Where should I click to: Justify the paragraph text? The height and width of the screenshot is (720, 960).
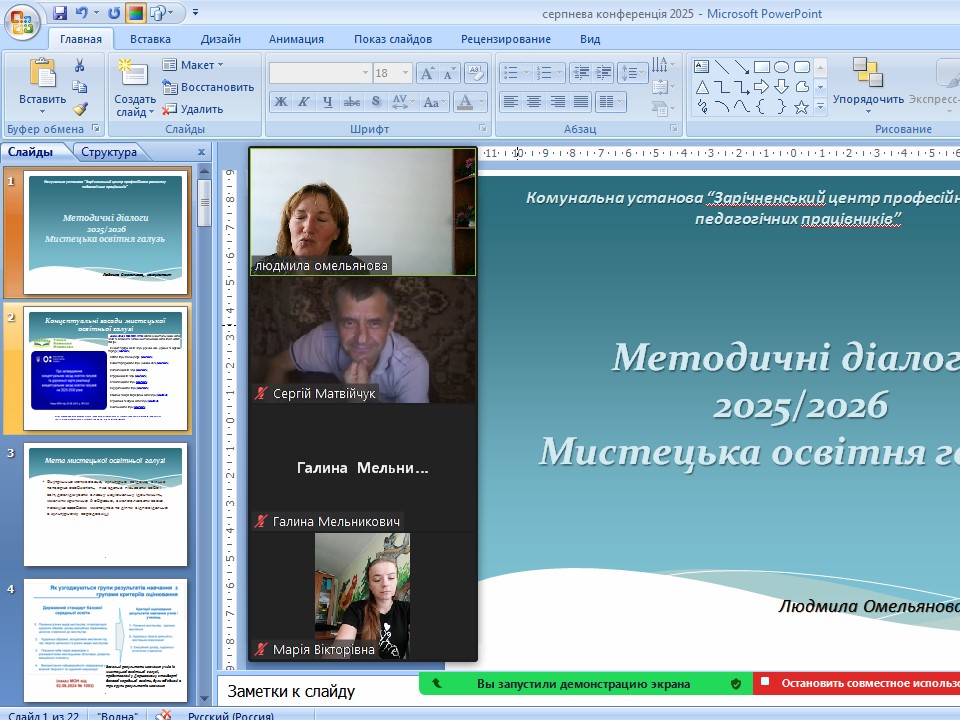[580, 102]
